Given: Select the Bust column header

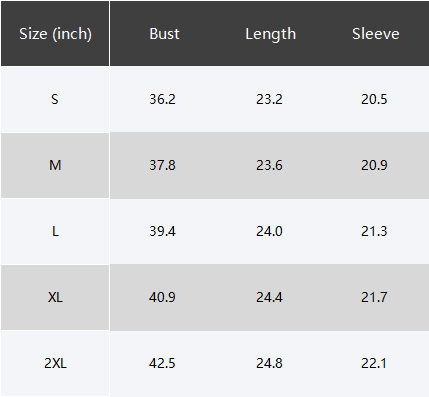Looking at the screenshot, I should coord(164,34).
